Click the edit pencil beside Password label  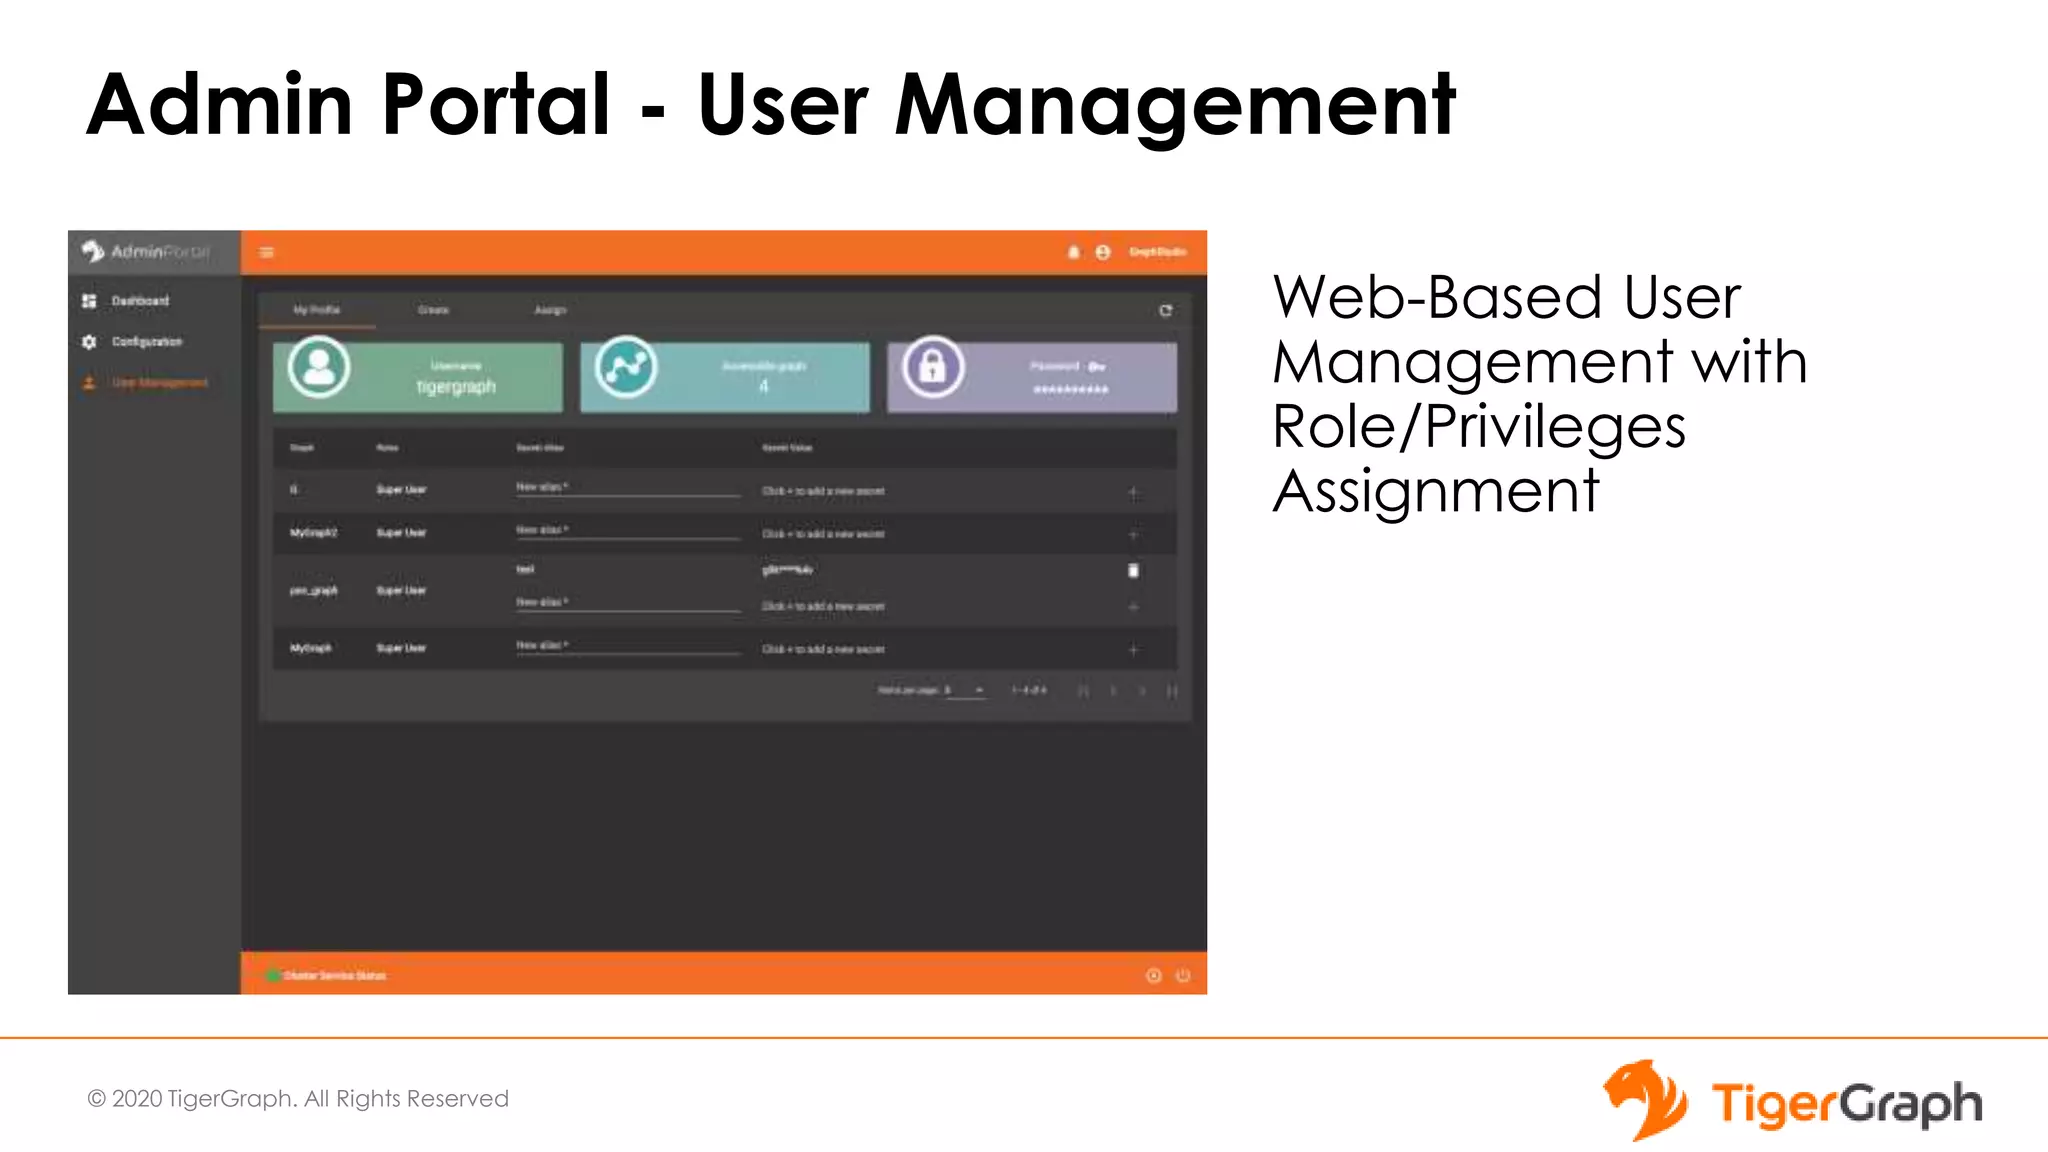point(1097,367)
